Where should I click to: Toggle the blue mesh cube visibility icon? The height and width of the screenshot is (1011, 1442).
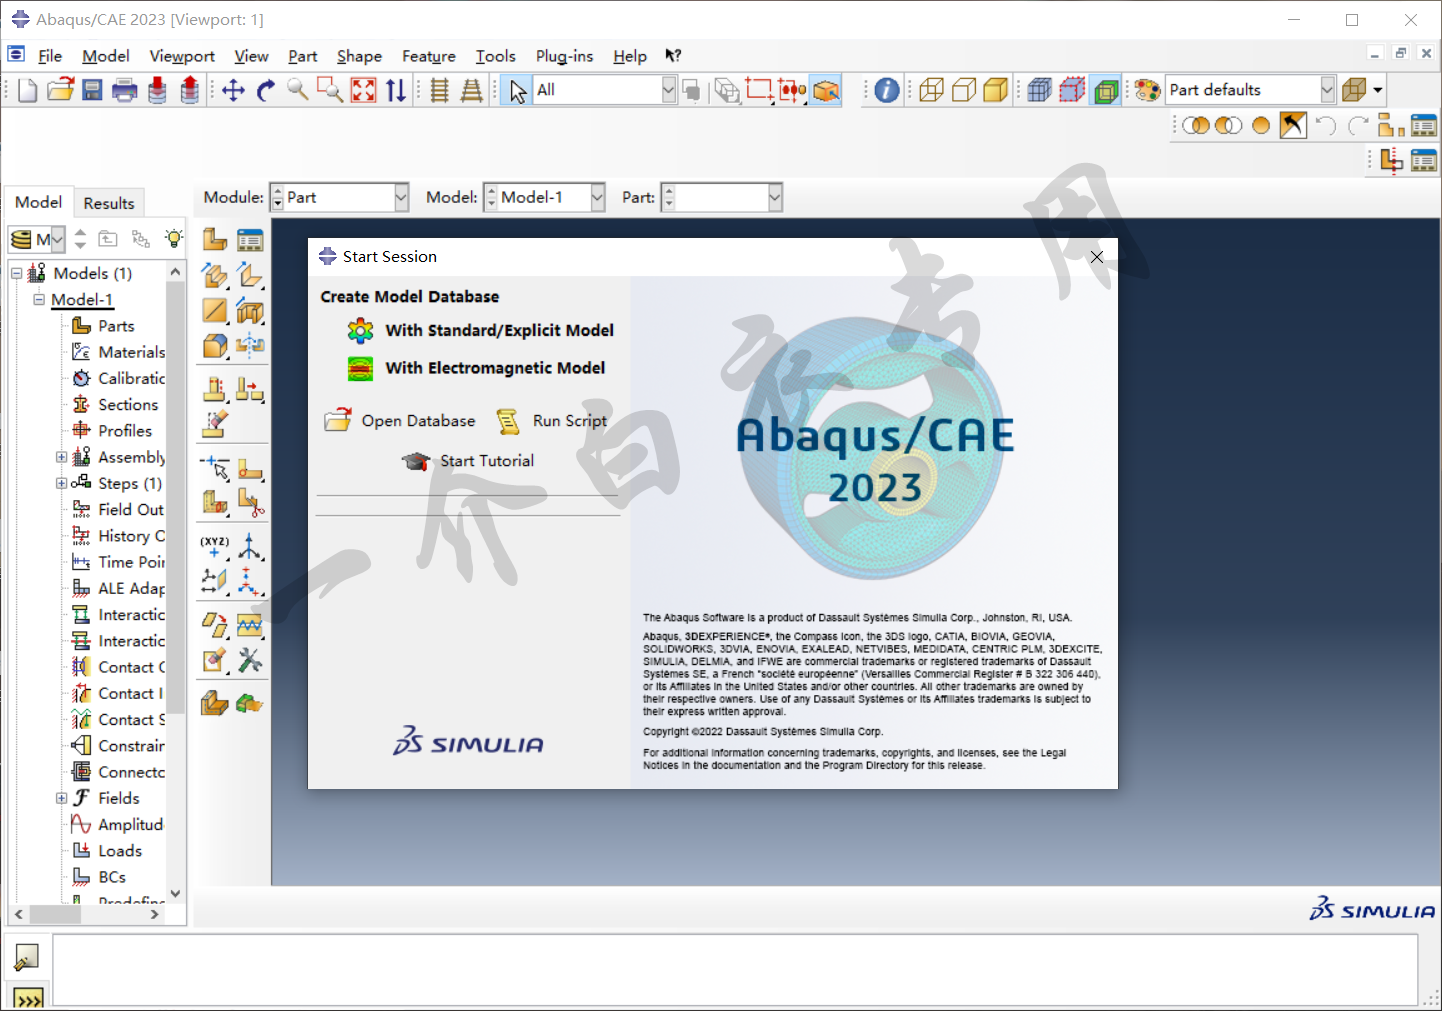click(1040, 90)
